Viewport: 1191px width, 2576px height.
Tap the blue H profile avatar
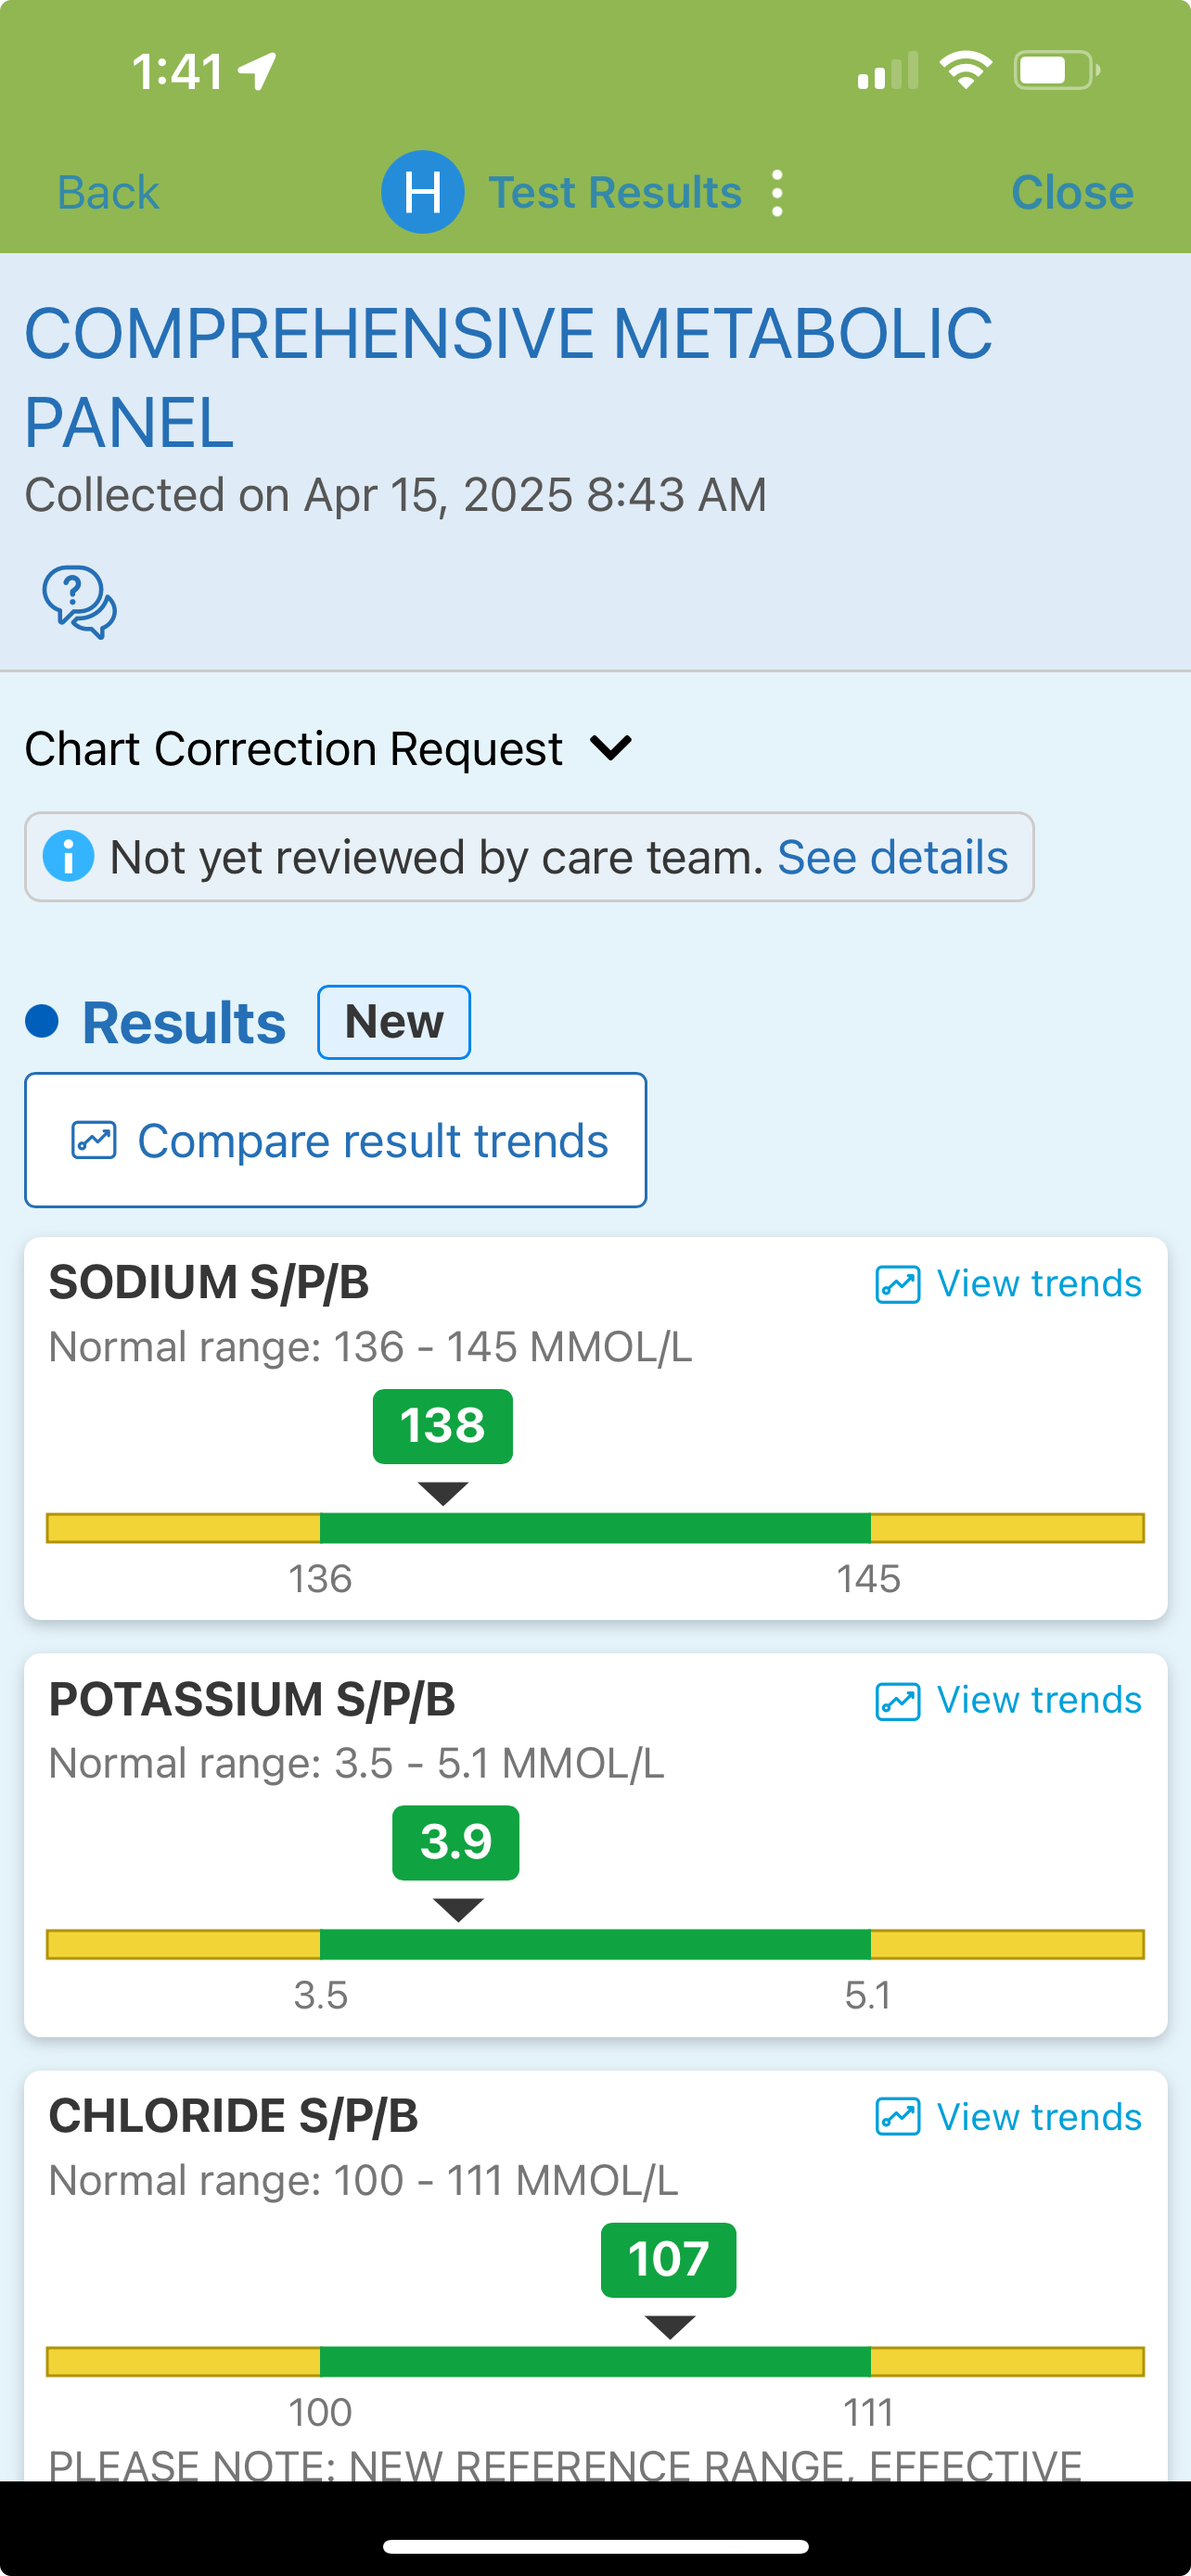[422, 192]
